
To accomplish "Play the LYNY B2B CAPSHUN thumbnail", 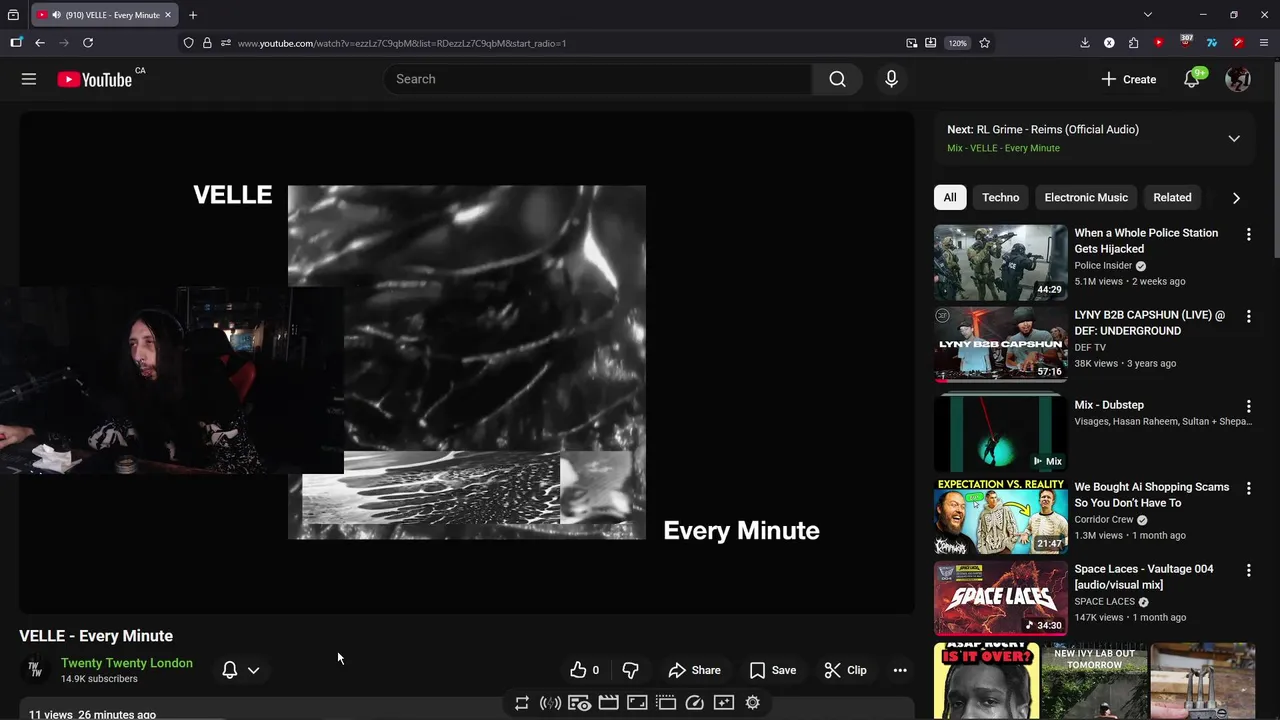I will point(1000,344).
